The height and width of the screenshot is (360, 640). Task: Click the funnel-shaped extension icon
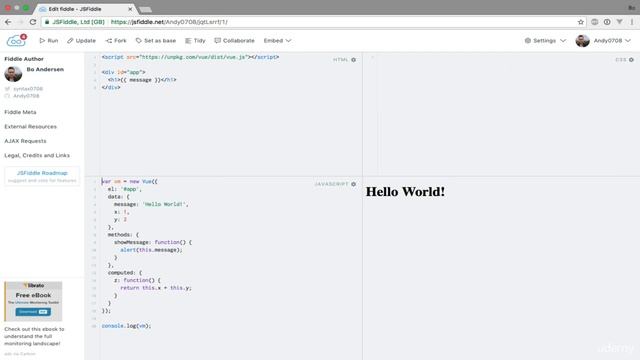pos(620,22)
